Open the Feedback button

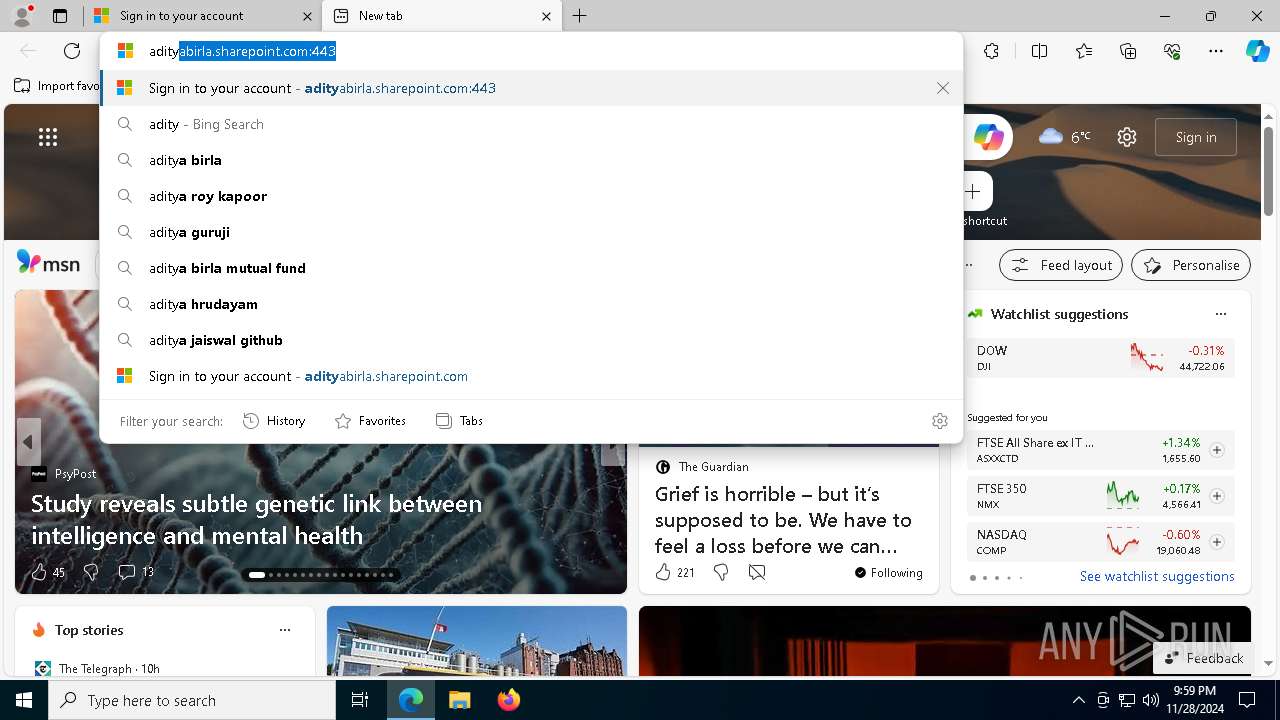coord(1203,658)
